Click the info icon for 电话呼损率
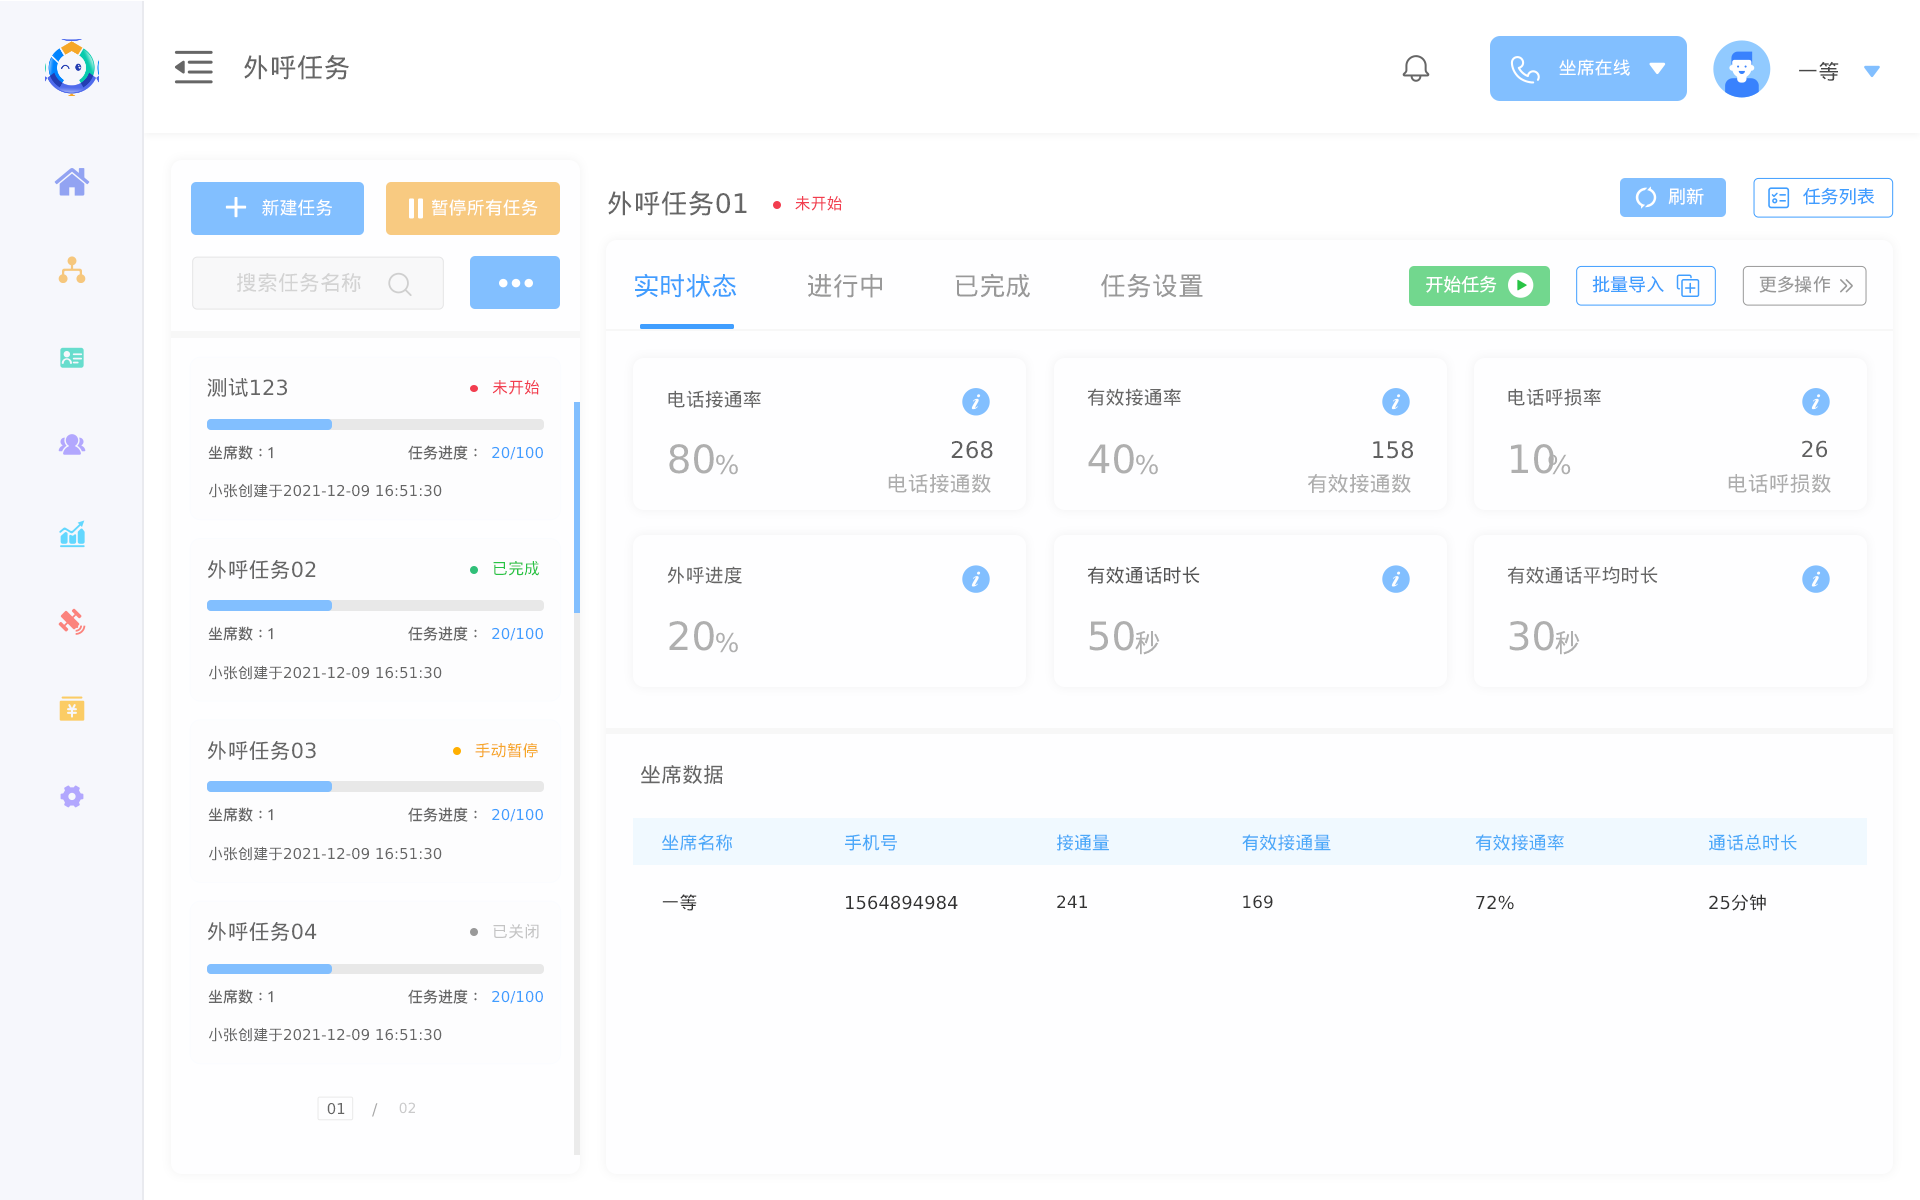 tap(1816, 401)
